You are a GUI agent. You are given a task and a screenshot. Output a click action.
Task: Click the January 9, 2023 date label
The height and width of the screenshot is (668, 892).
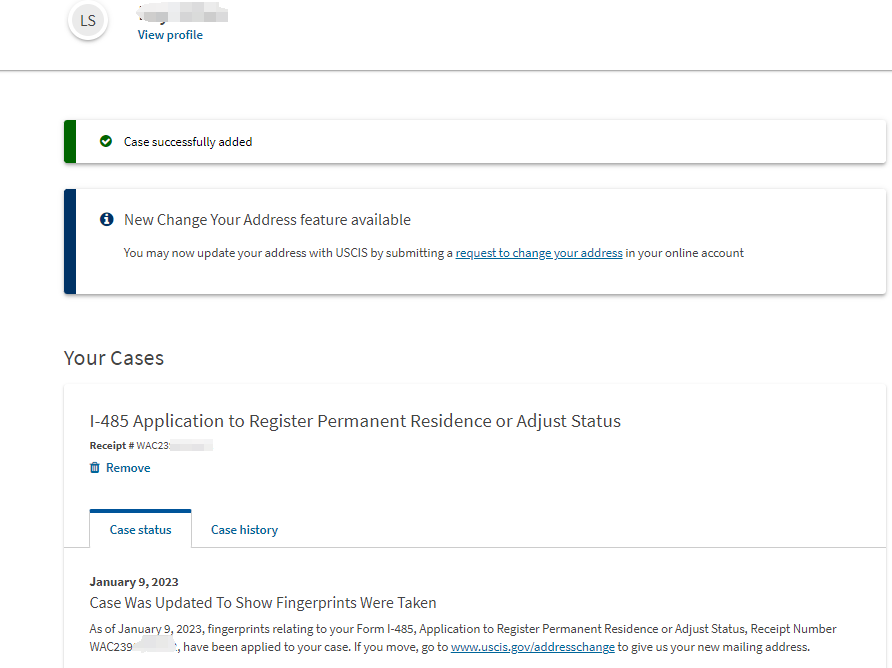pos(134,582)
